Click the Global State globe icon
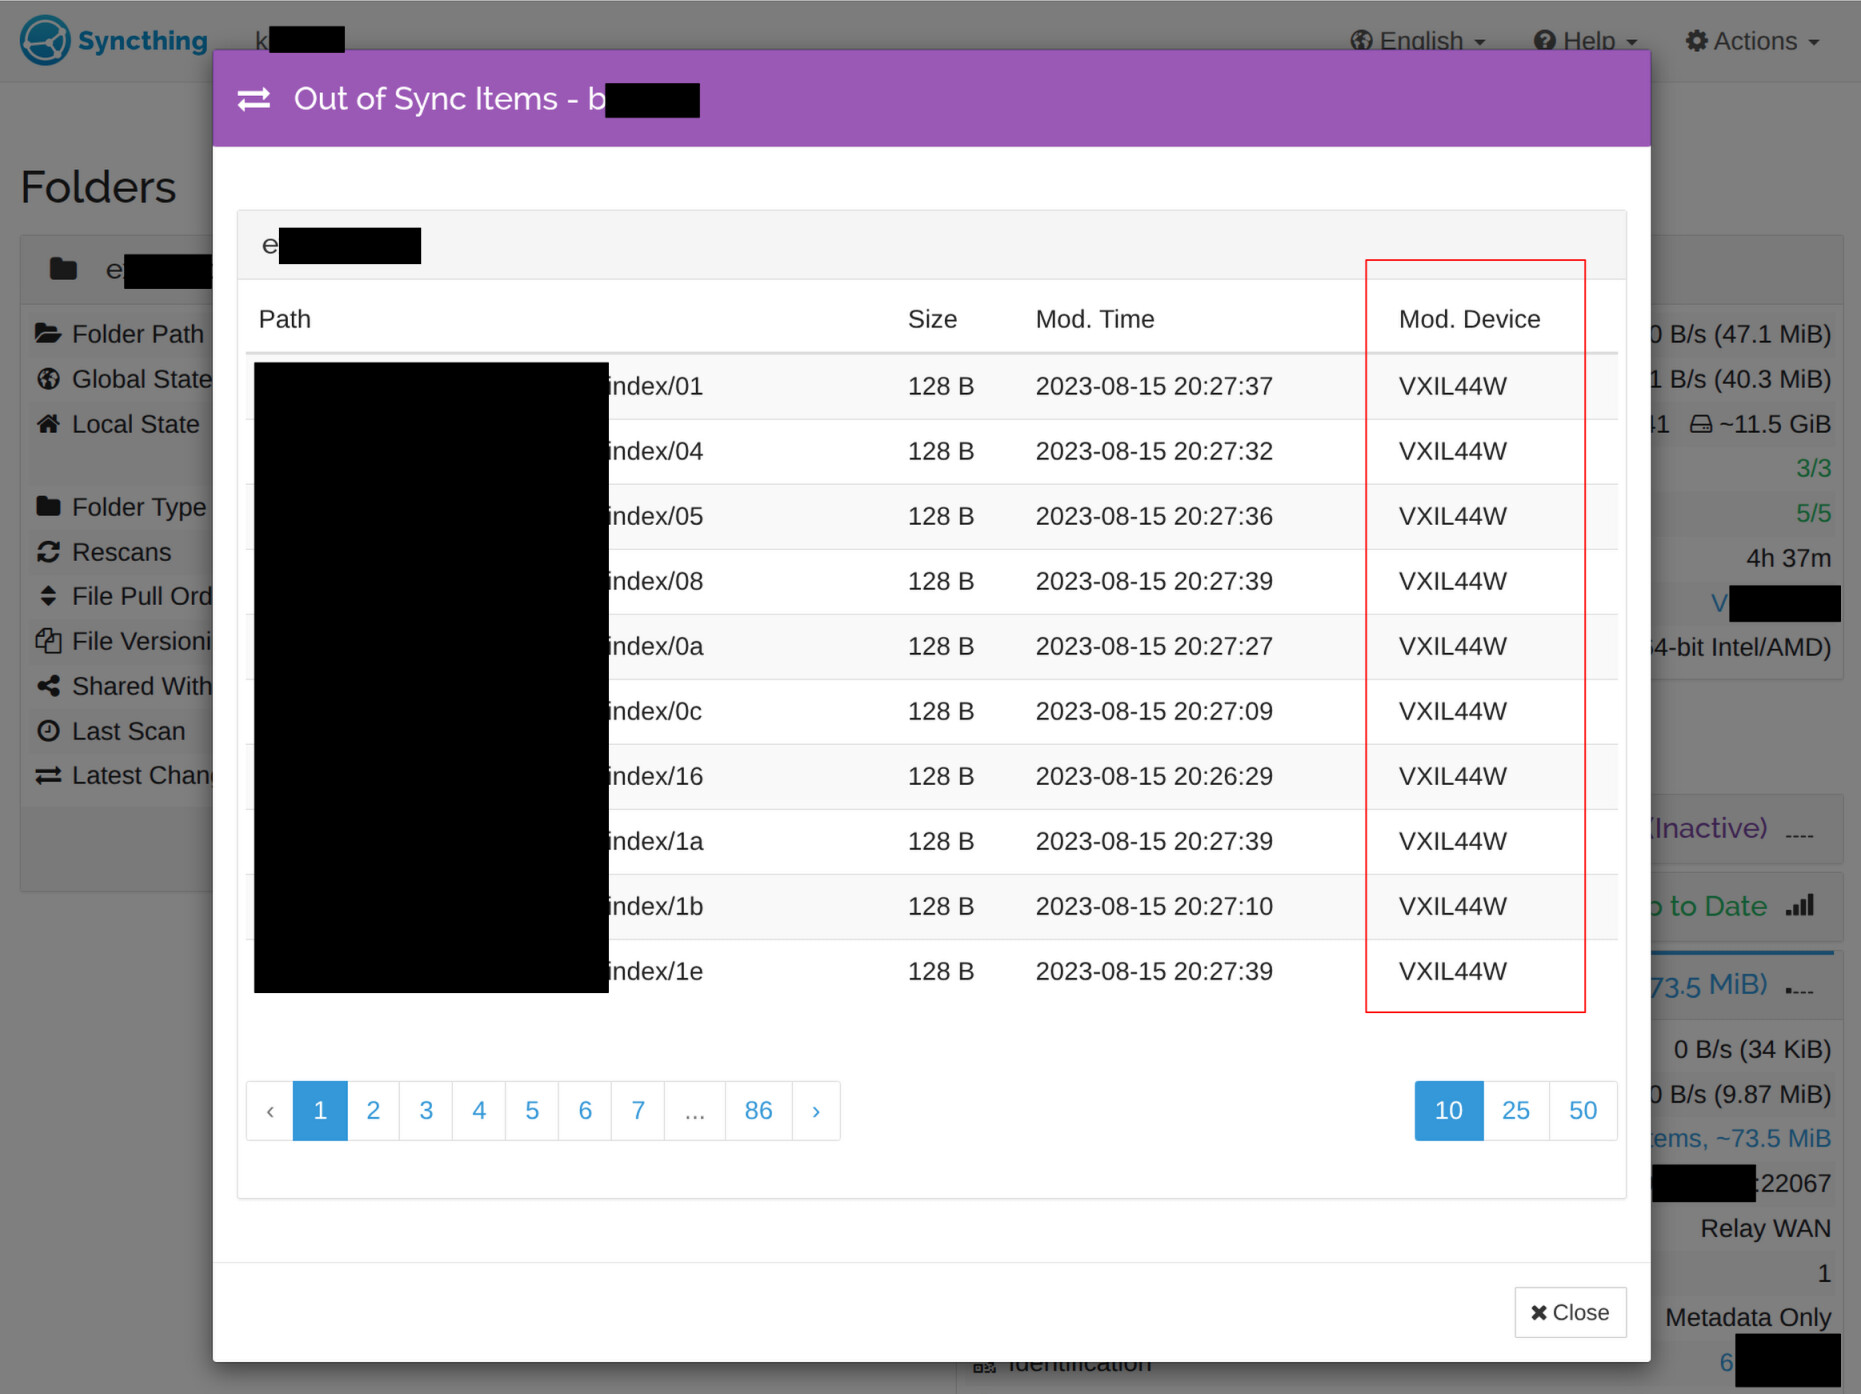 (x=48, y=379)
